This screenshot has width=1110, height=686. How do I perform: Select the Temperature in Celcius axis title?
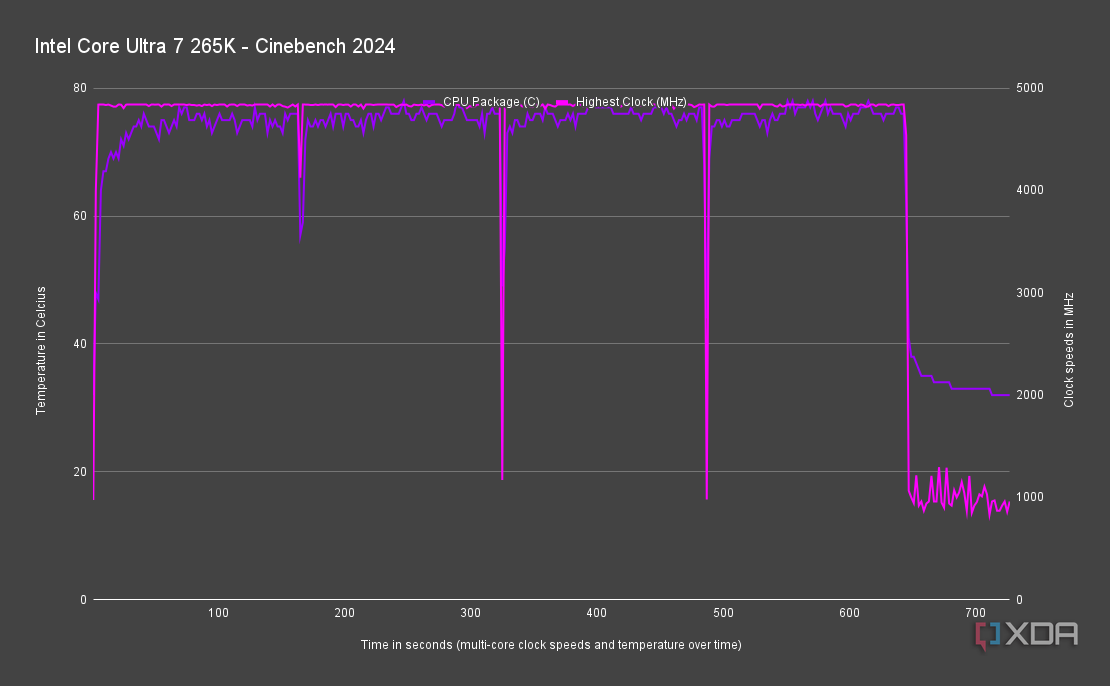pos(41,350)
